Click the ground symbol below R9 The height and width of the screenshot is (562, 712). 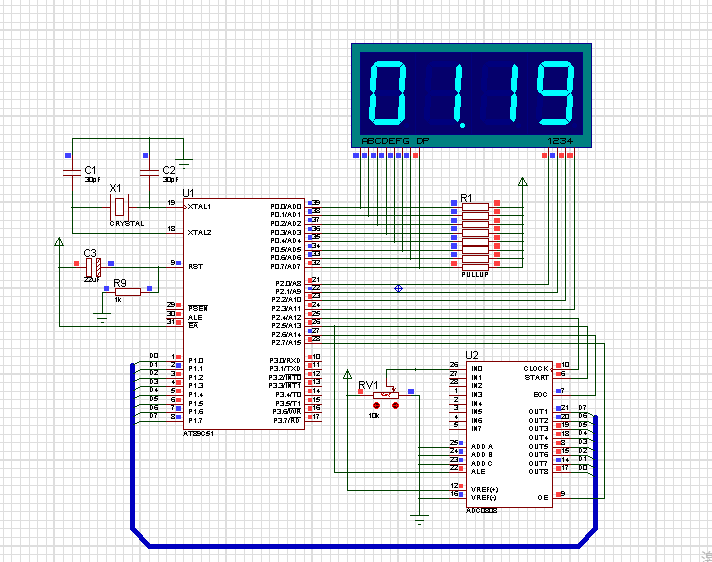102,318
